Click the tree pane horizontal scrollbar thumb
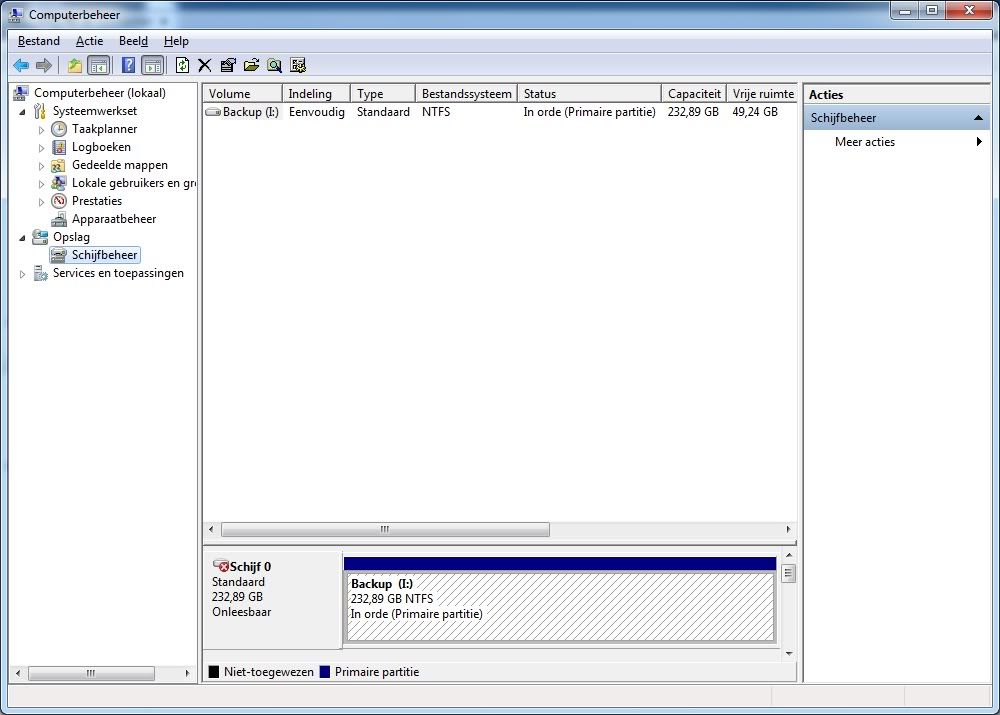 (91, 673)
